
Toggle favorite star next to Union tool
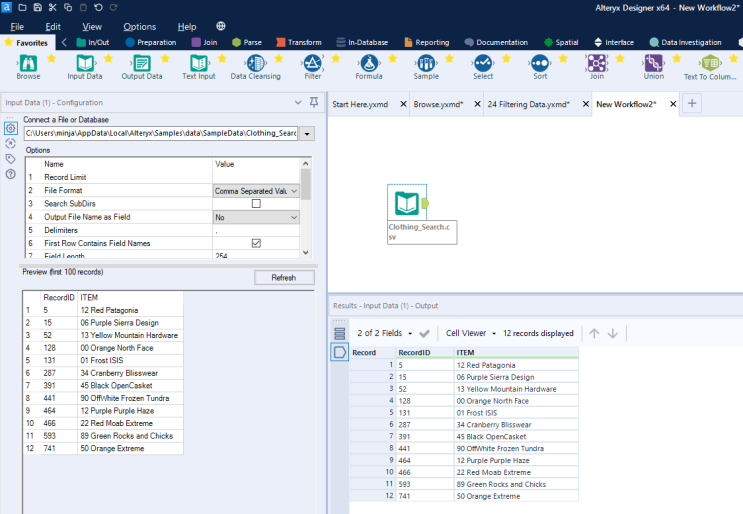pos(677,58)
